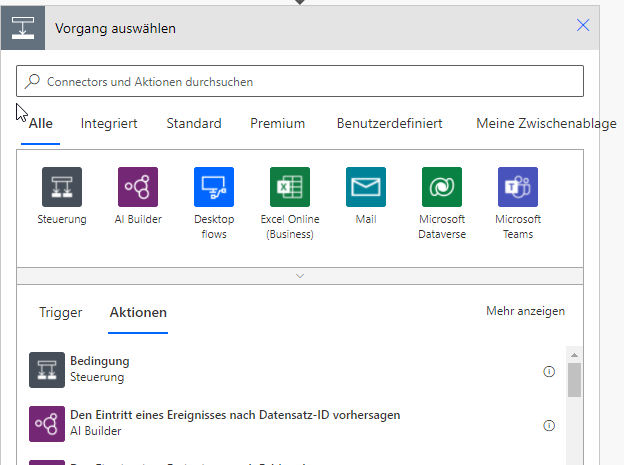Select the Steuerung connector icon
This screenshot has width=624, height=465.
(x=62, y=187)
